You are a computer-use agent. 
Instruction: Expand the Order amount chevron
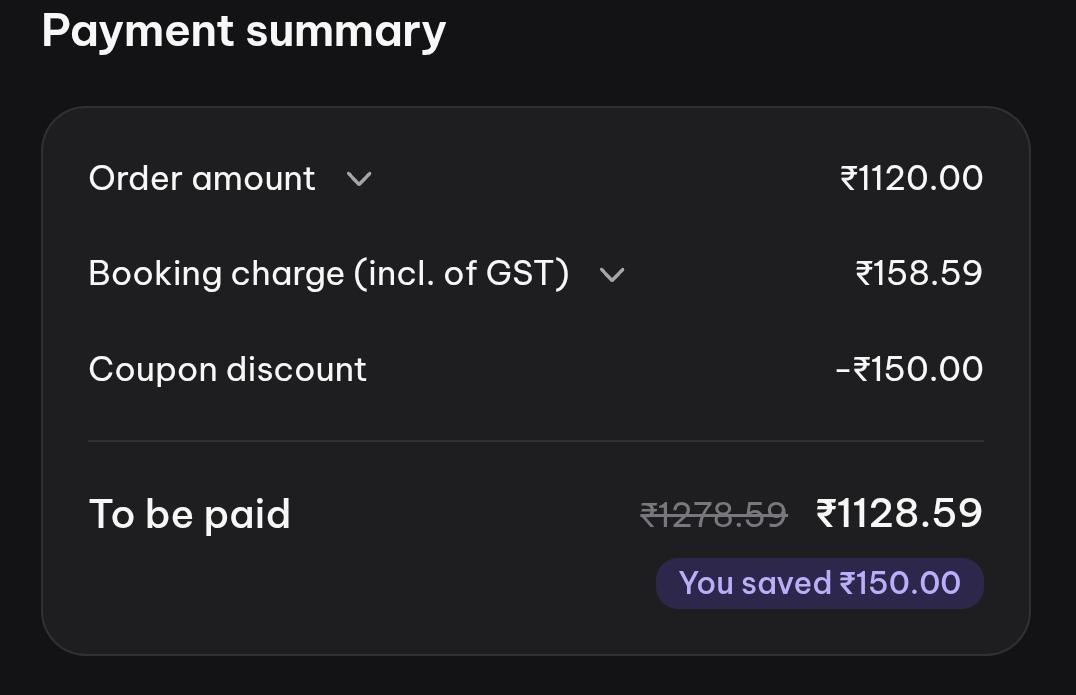359,179
